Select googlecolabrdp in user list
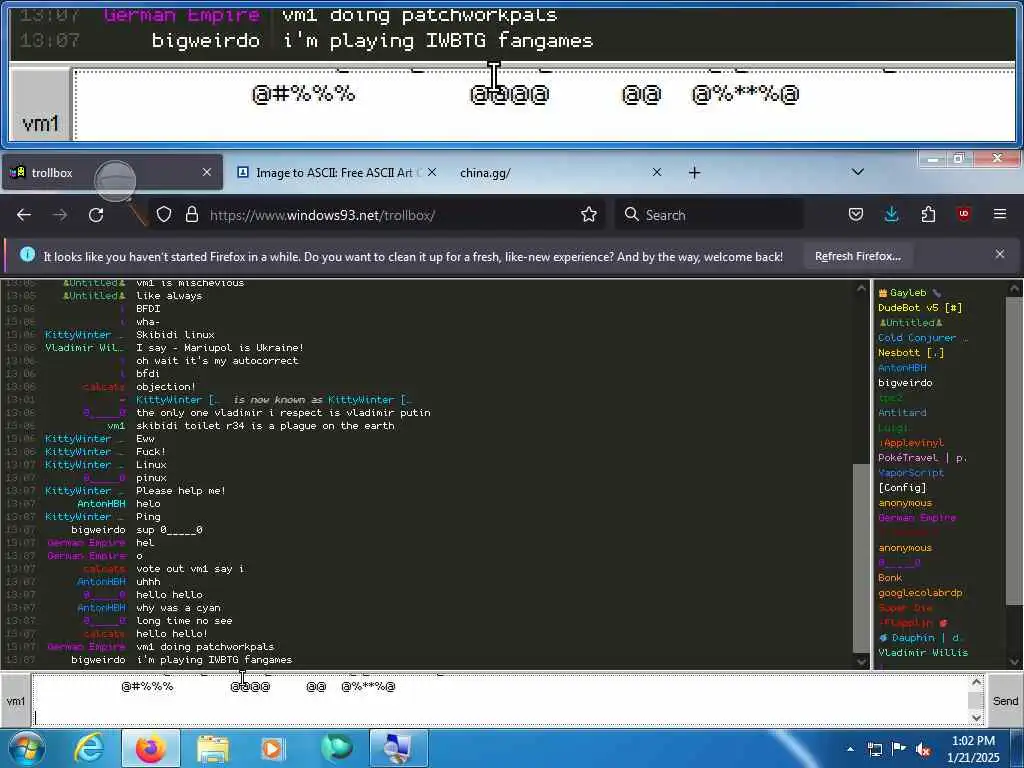Viewport: 1024px width, 768px height. pyautogui.click(x=920, y=593)
